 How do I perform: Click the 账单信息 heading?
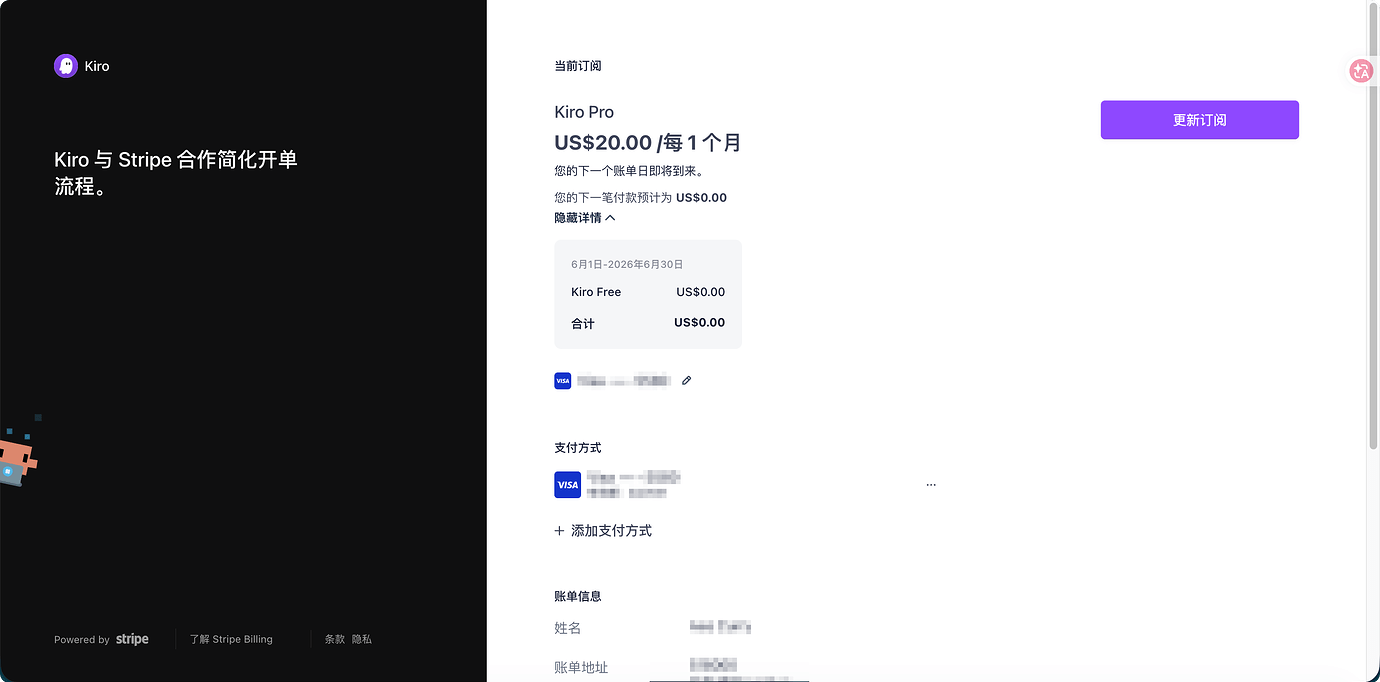(x=578, y=596)
